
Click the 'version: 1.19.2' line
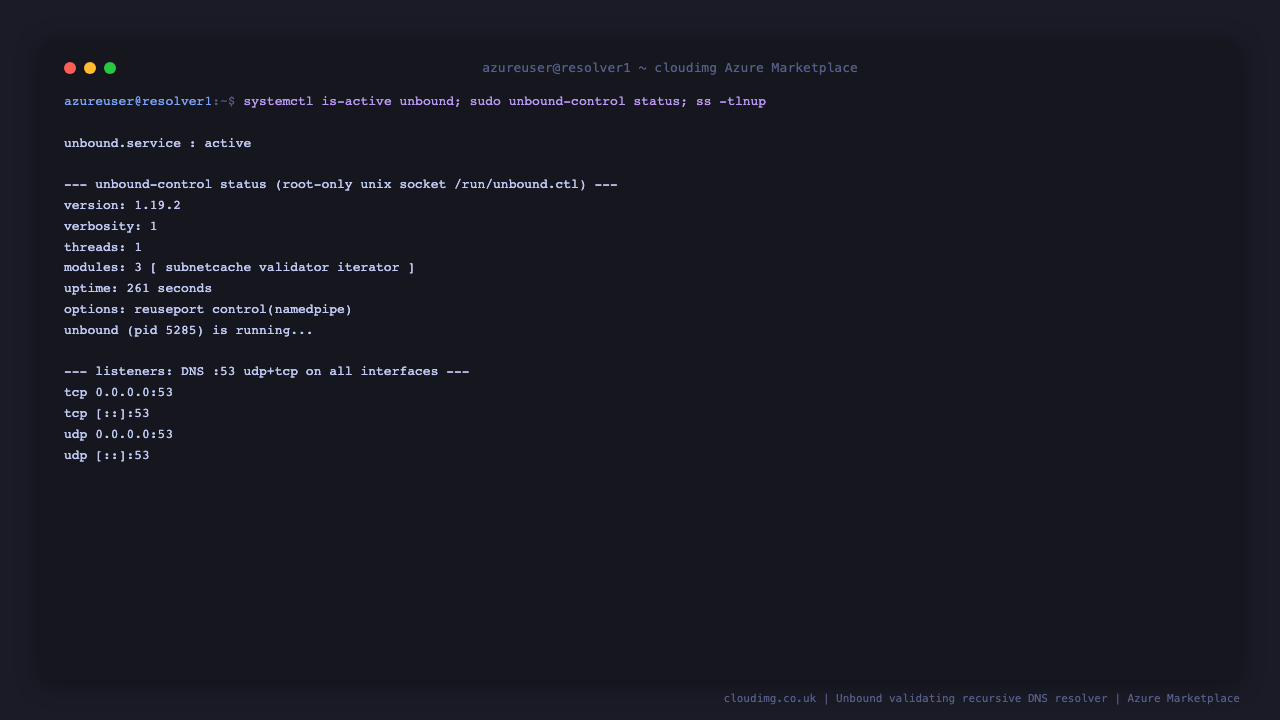pyautogui.click(x=122, y=205)
